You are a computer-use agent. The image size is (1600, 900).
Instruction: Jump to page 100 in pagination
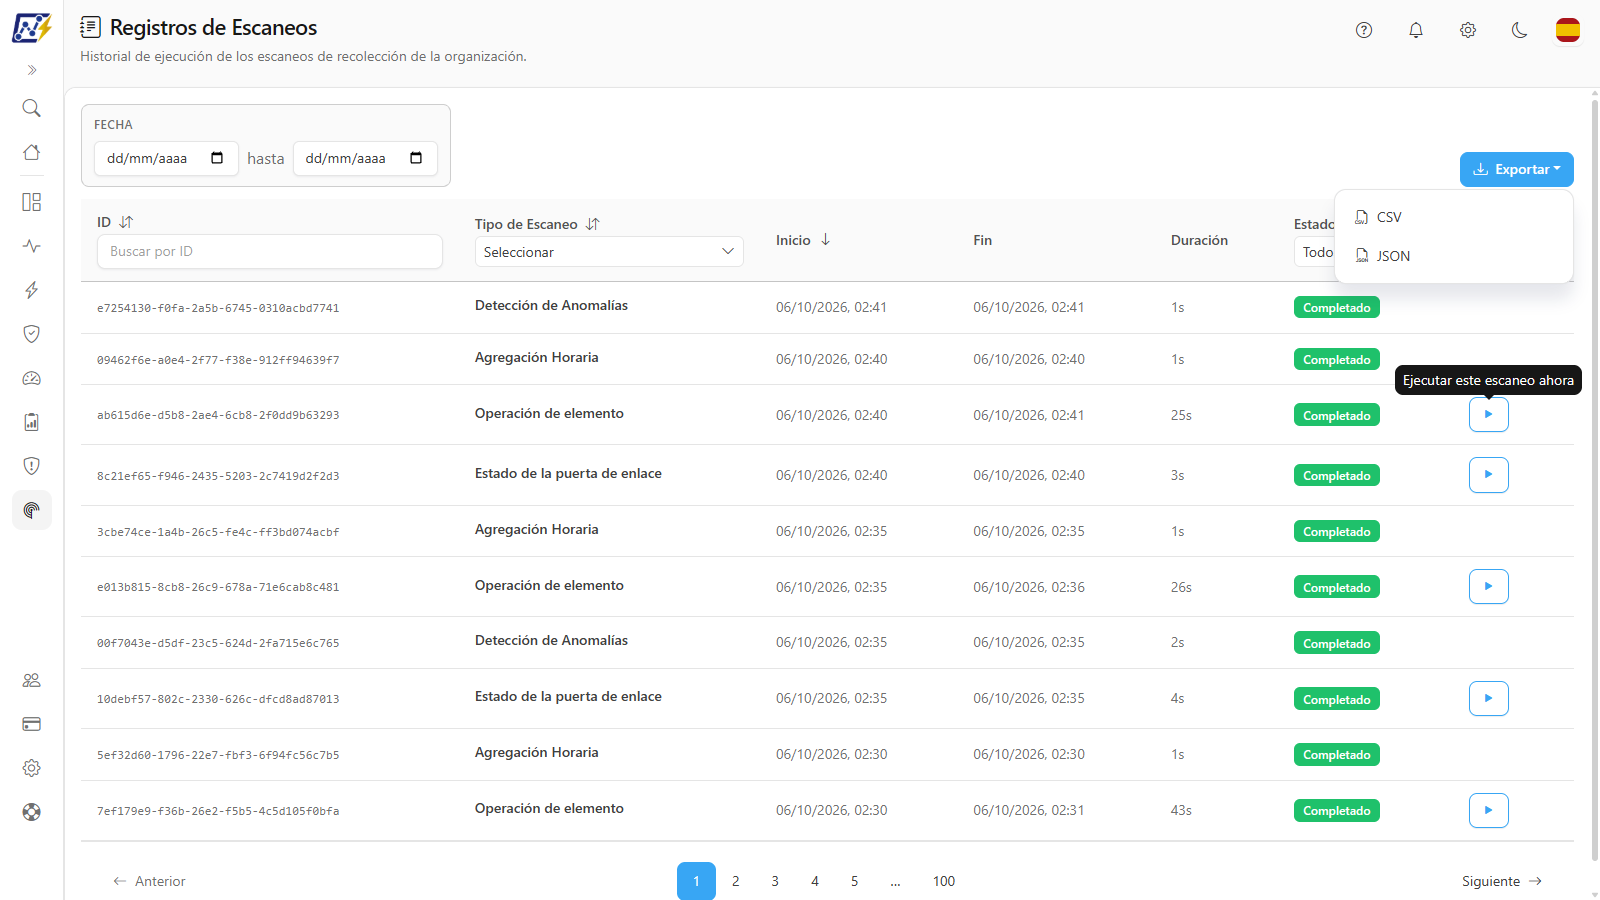point(944,881)
